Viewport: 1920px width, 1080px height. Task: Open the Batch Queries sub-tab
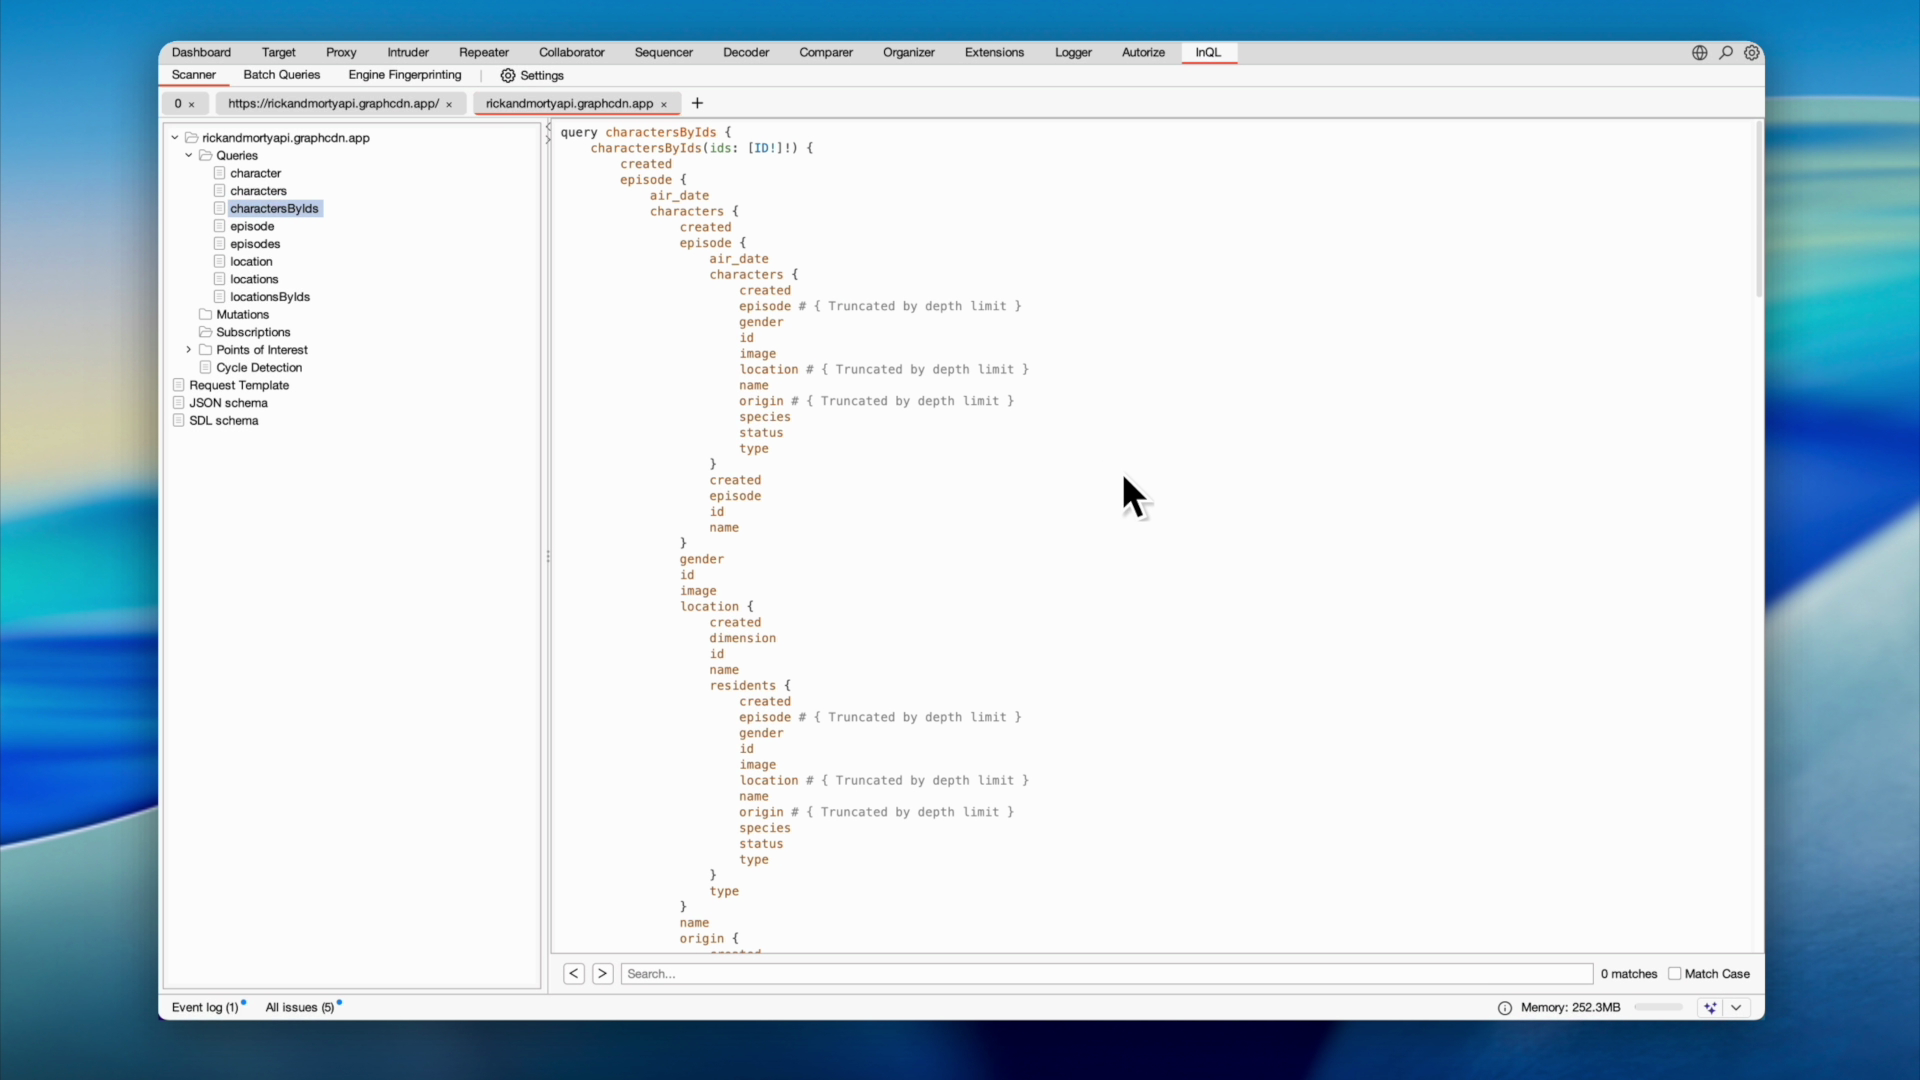coord(281,75)
